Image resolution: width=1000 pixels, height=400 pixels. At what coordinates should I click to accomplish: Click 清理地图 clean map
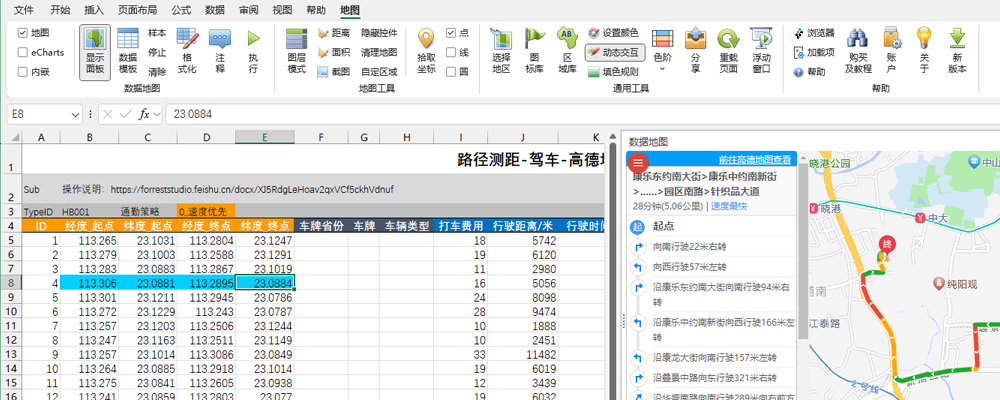[x=379, y=52]
